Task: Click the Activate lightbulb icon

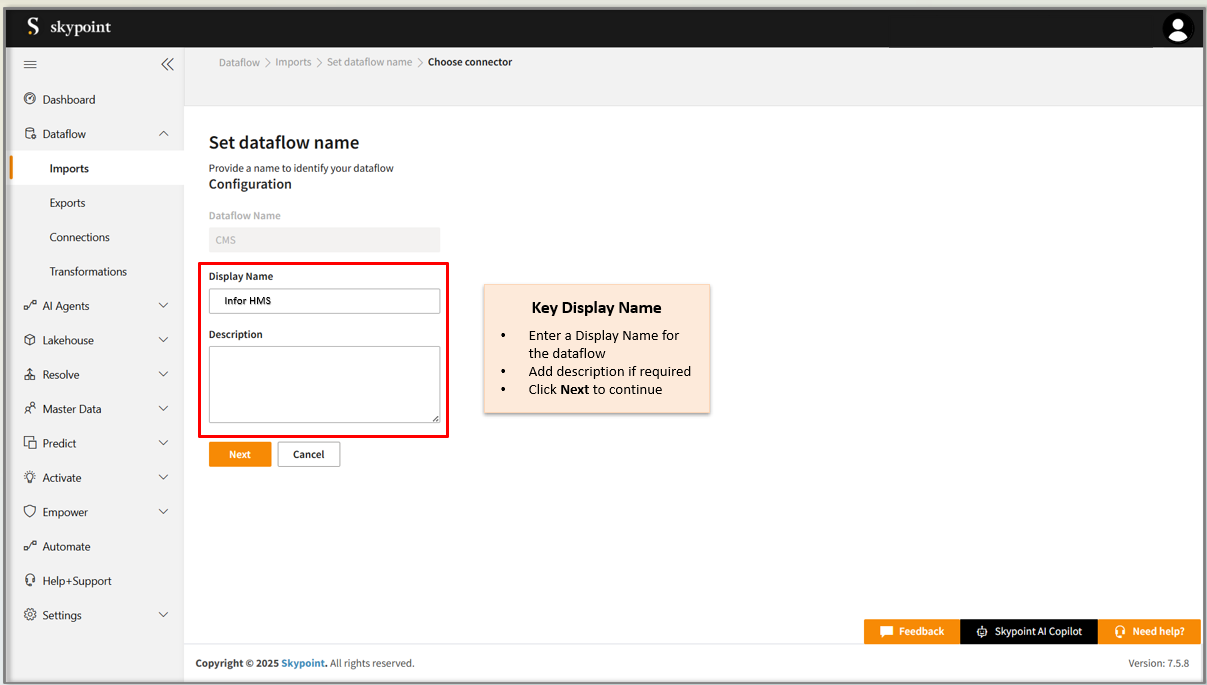Action: click(30, 477)
